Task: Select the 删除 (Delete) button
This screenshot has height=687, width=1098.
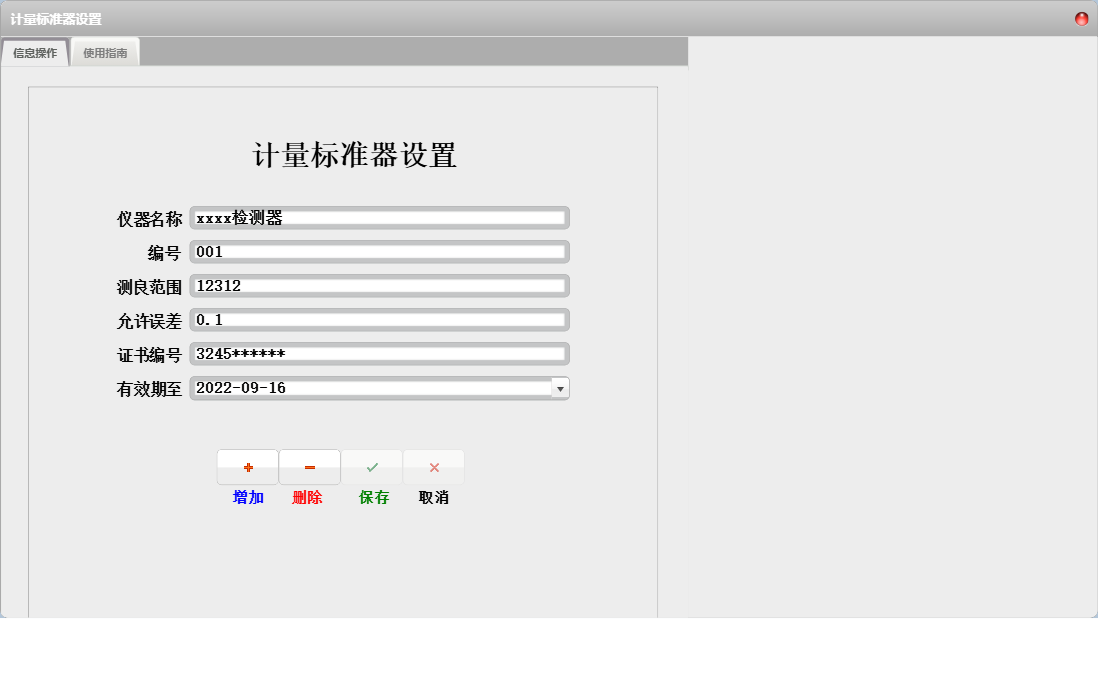Action: pos(309,497)
